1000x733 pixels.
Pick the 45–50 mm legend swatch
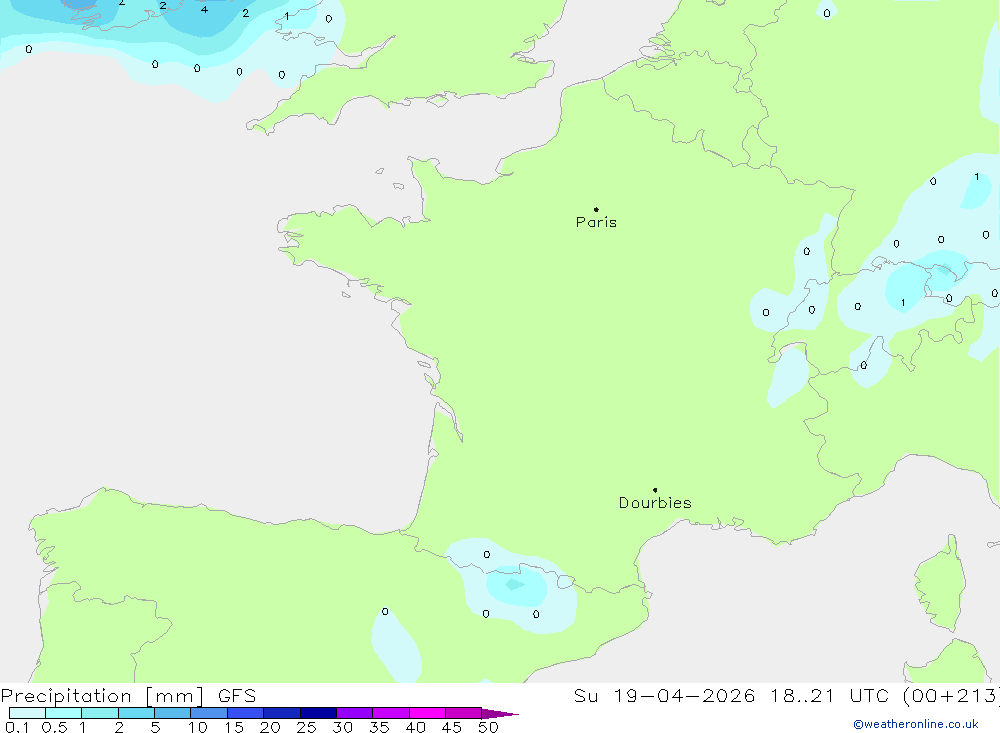464,713
